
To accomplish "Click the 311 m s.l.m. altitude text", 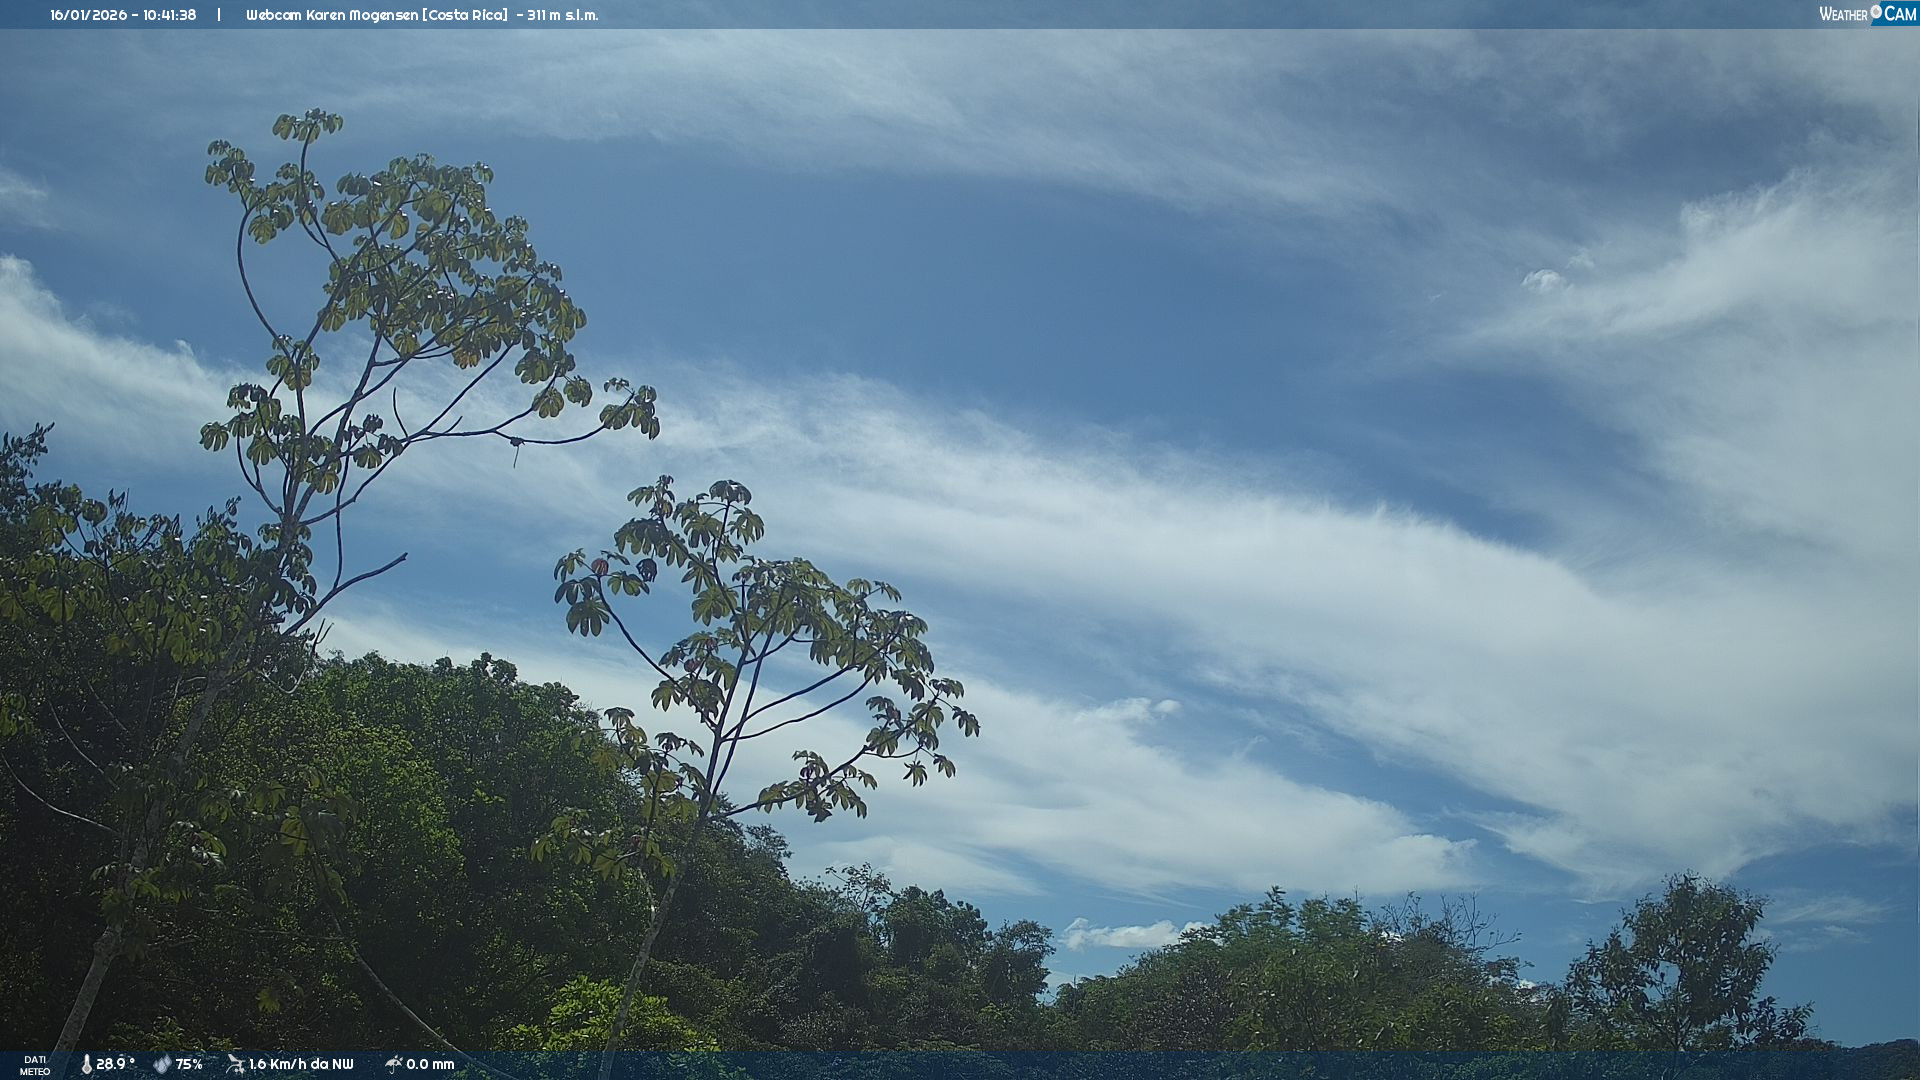I will (x=562, y=15).
